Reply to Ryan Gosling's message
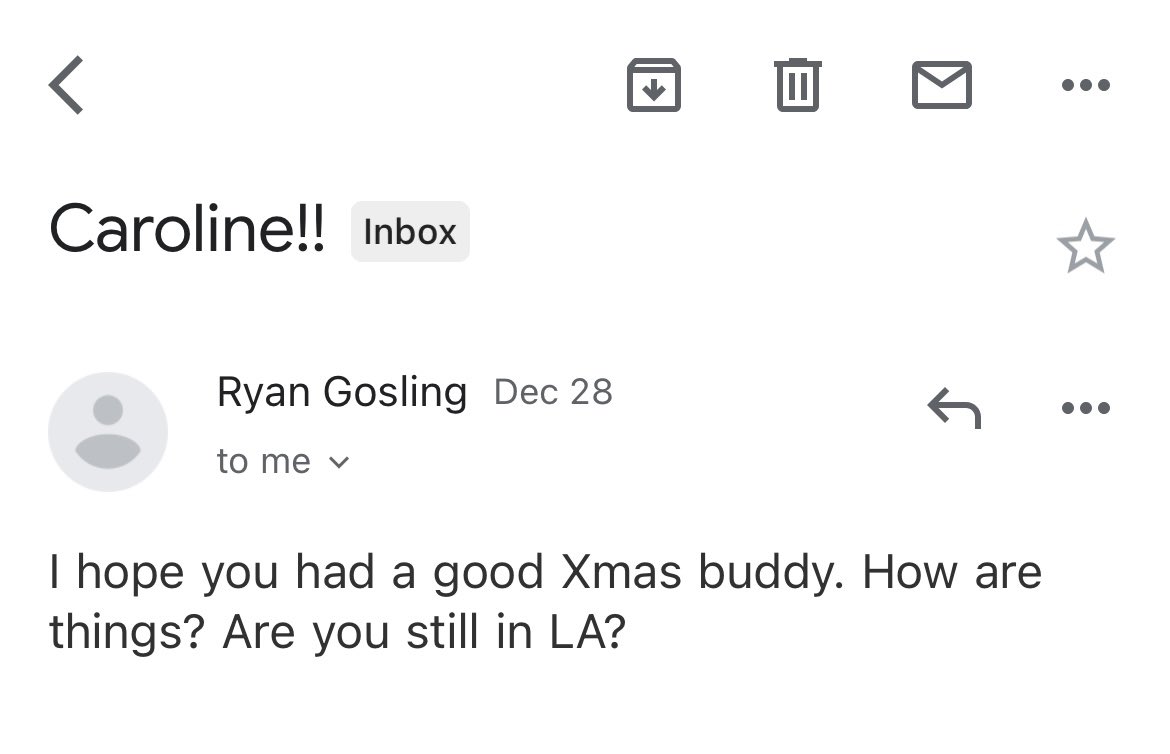 pos(953,408)
